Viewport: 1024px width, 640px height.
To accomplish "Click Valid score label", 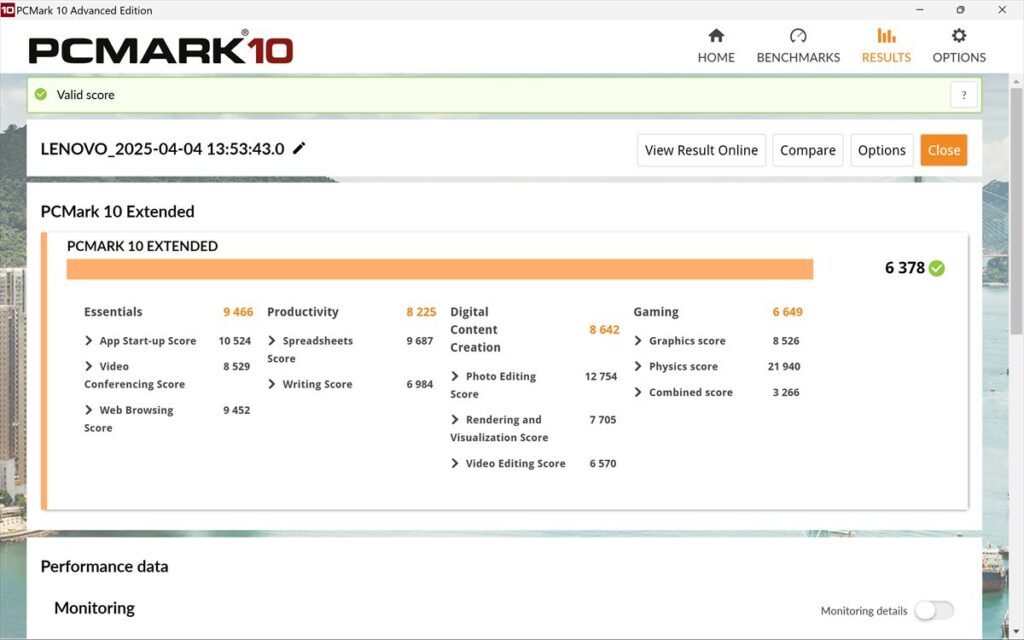I will (86, 95).
